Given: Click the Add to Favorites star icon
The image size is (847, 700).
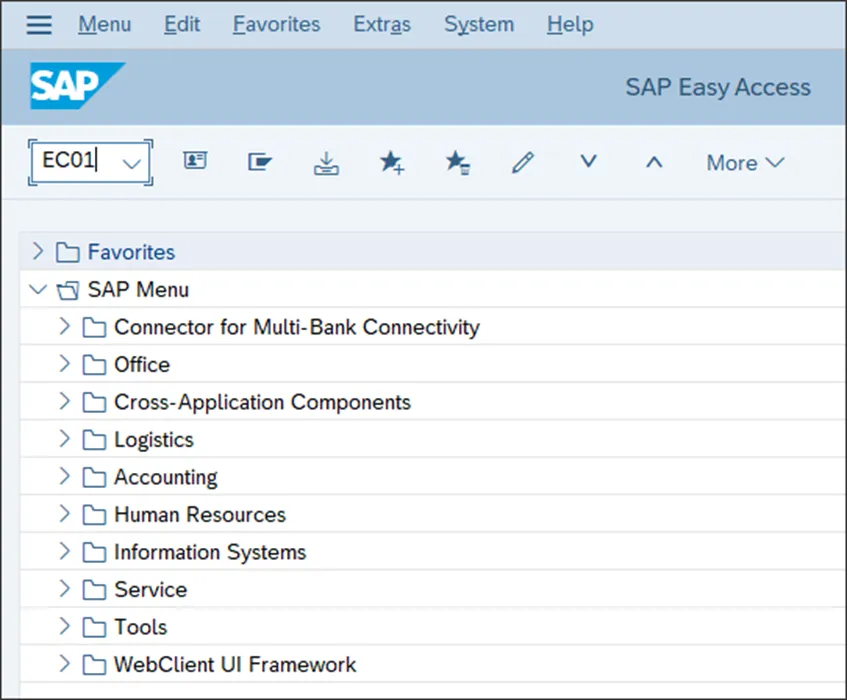Looking at the screenshot, I should [392, 162].
